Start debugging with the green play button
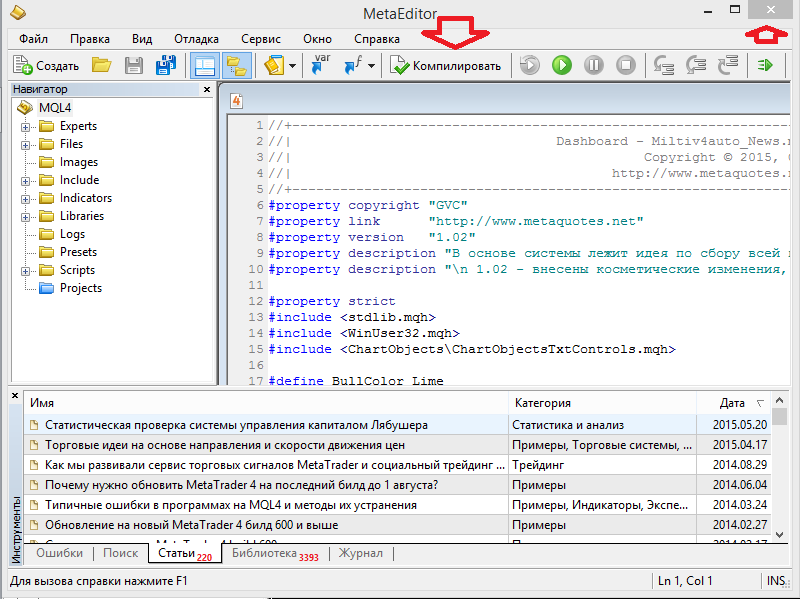The height and width of the screenshot is (599, 800). [562, 65]
